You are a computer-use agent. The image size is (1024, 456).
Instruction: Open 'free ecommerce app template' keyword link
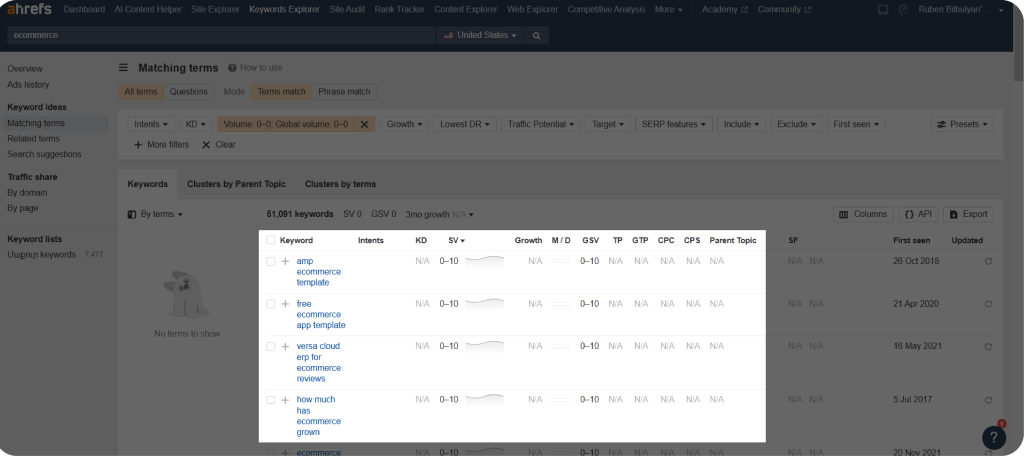click(x=320, y=314)
